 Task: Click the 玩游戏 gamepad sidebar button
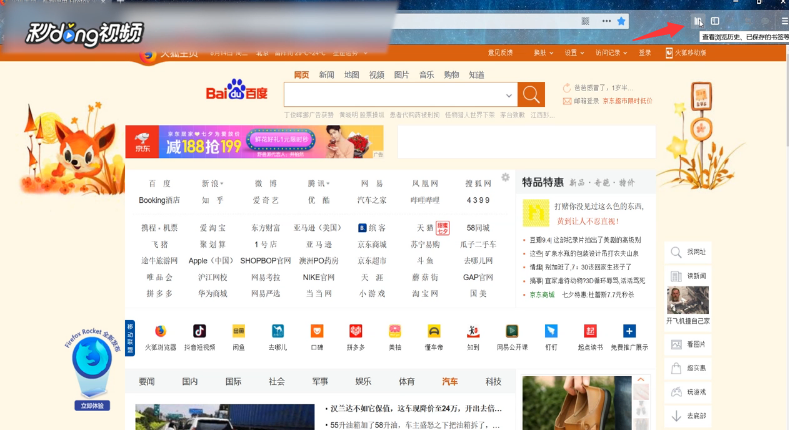[x=688, y=392]
